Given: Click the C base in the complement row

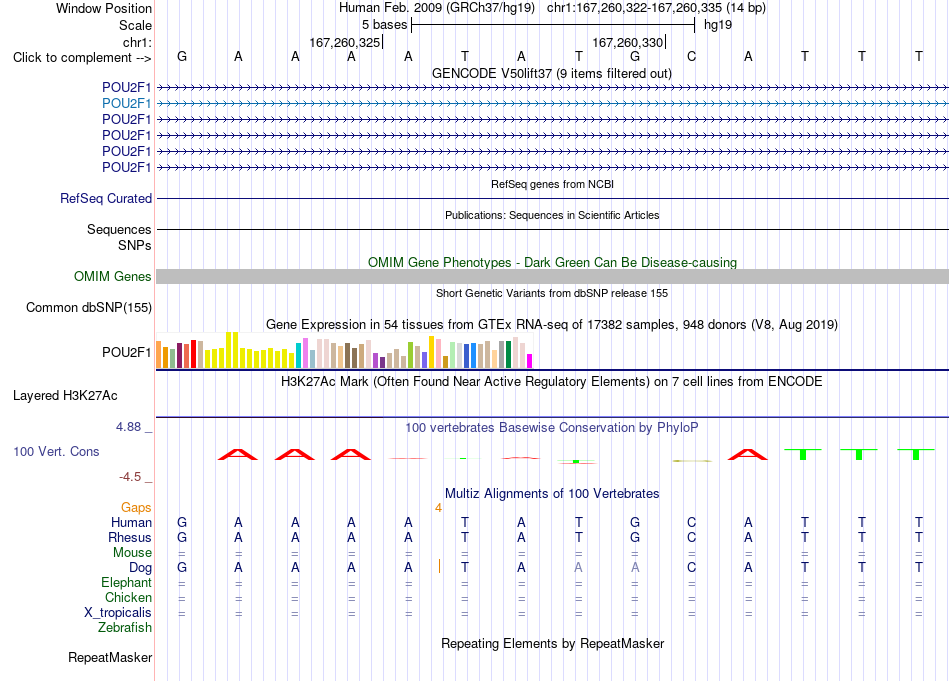Looking at the screenshot, I should [x=691, y=57].
